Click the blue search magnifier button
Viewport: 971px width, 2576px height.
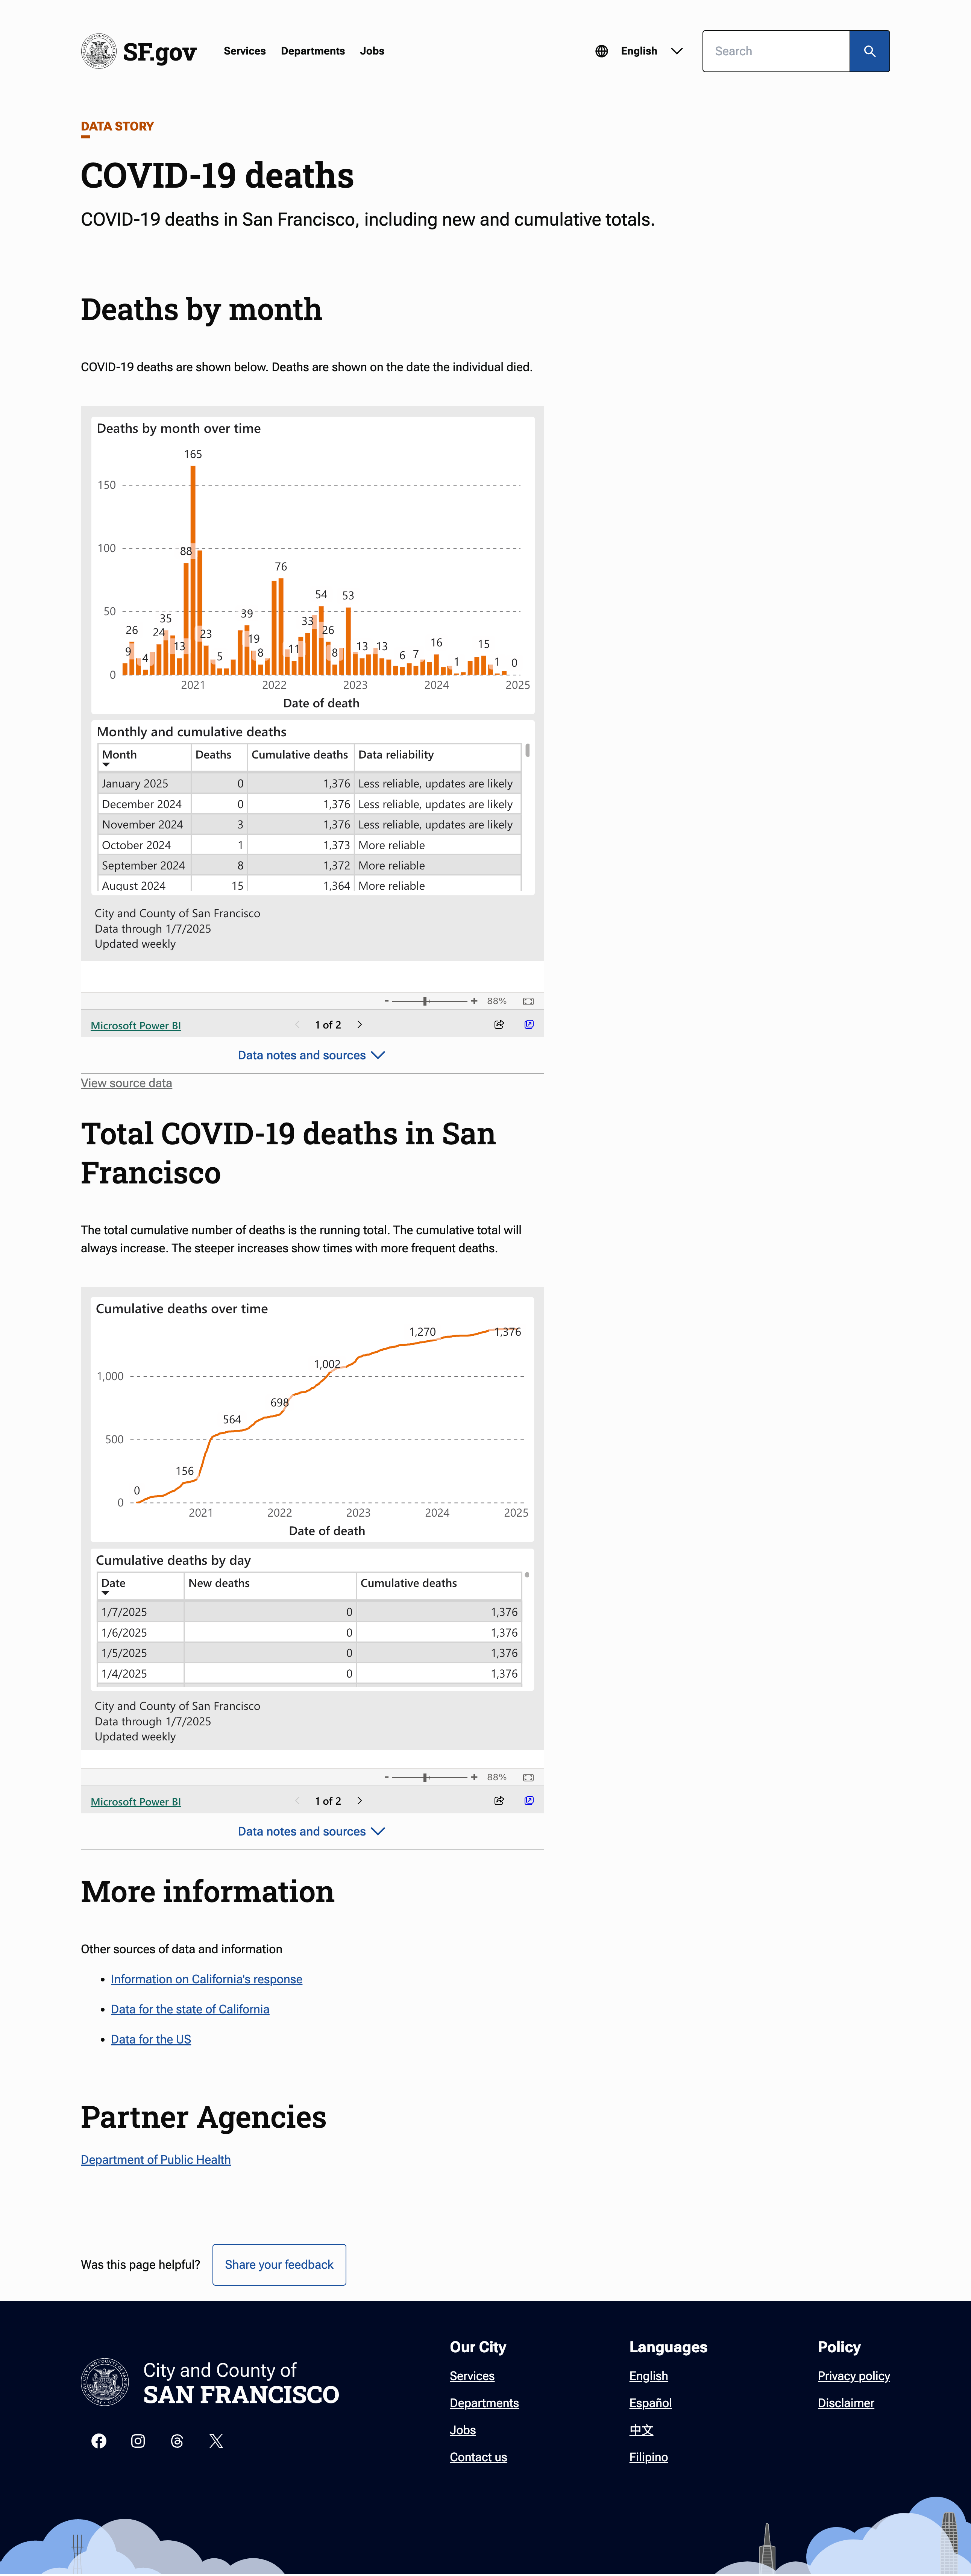pyautogui.click(x=869, y=51)
